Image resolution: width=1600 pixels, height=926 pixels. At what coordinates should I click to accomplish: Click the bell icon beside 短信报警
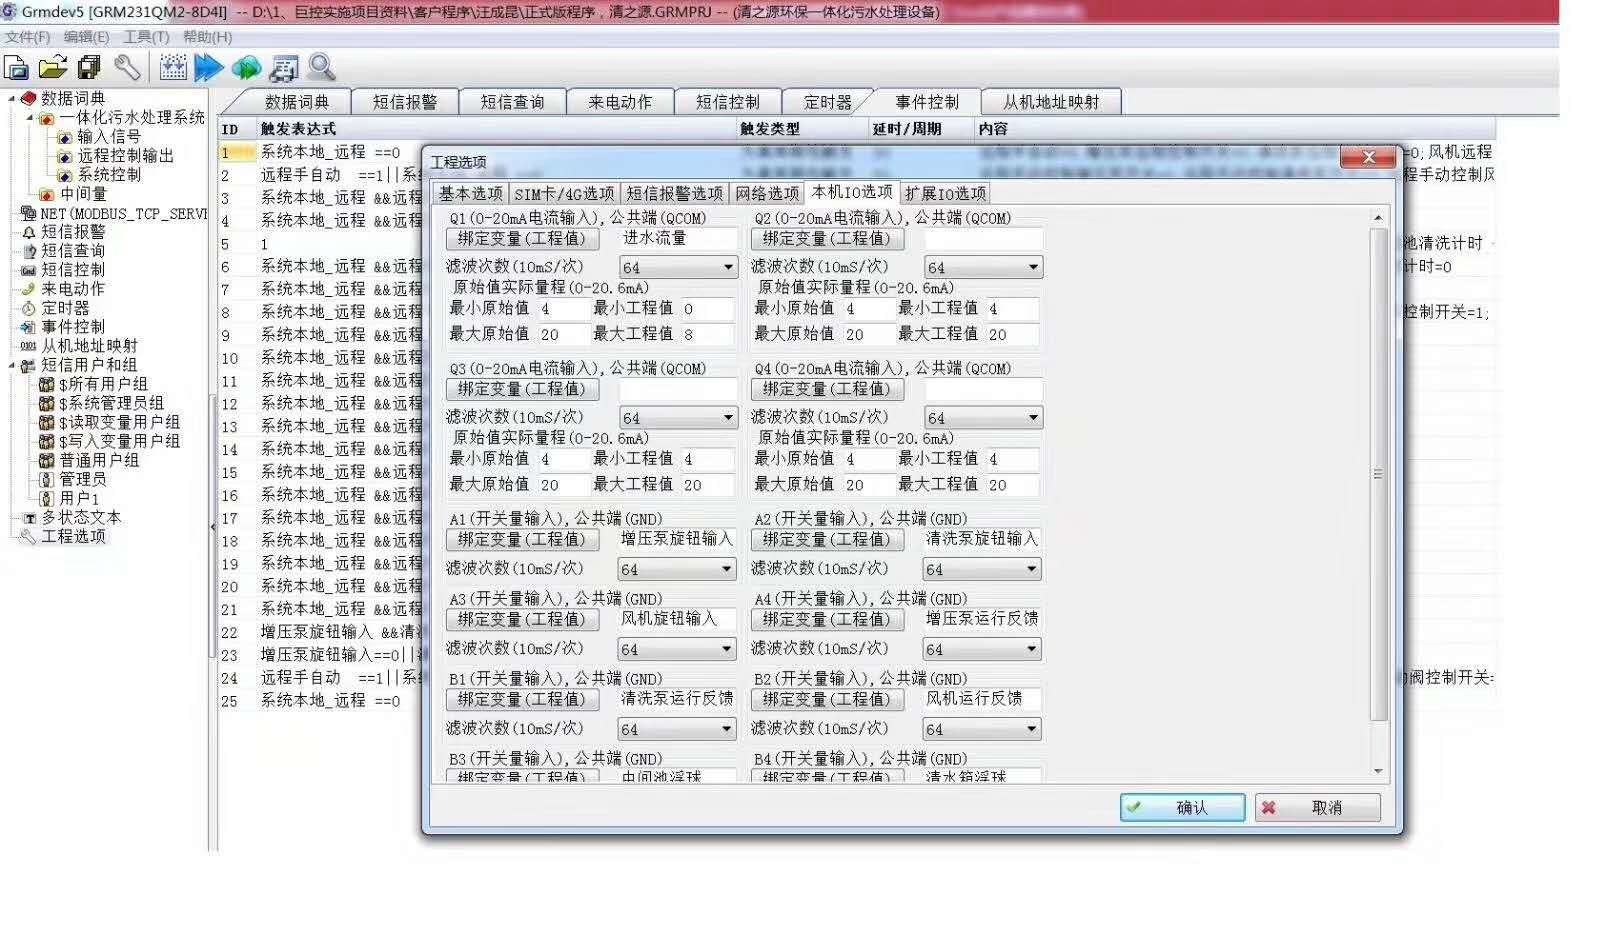[x=28, y=232]
